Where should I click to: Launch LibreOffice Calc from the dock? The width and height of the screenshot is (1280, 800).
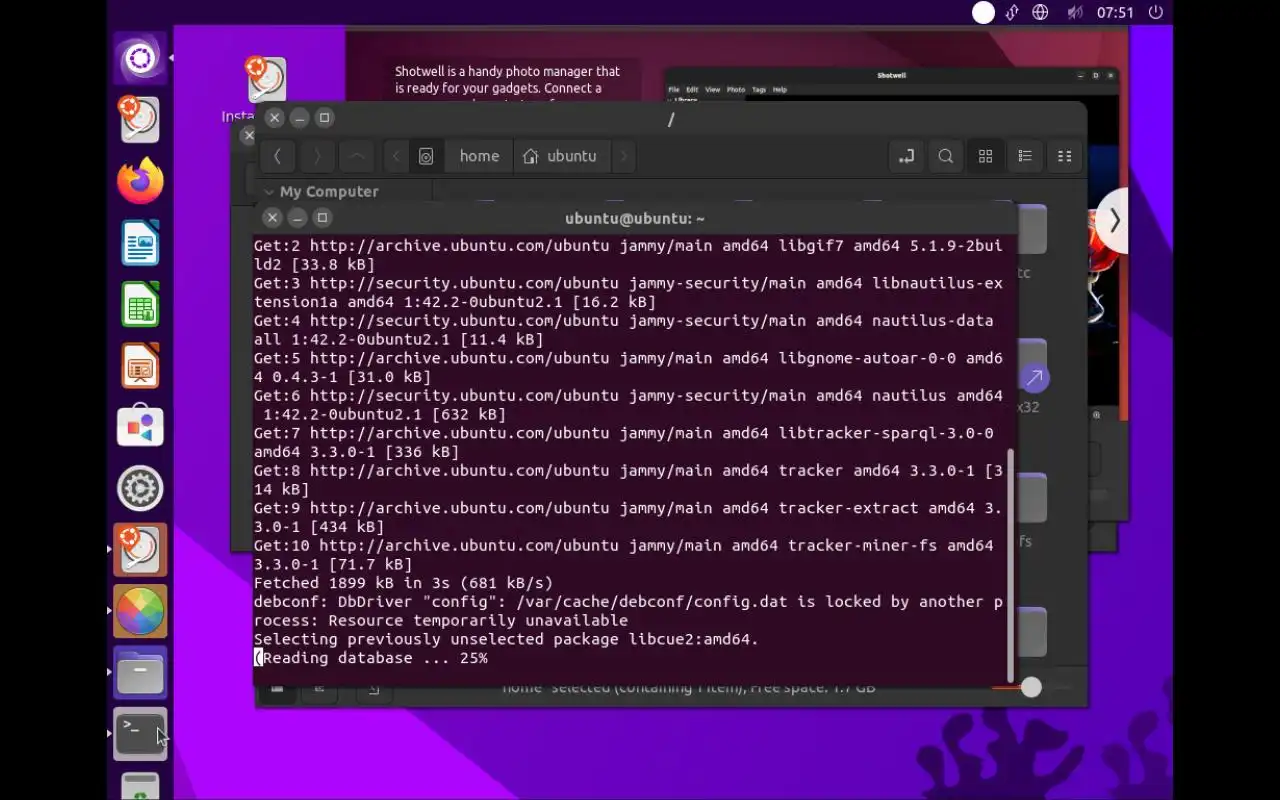coord(140,304)
